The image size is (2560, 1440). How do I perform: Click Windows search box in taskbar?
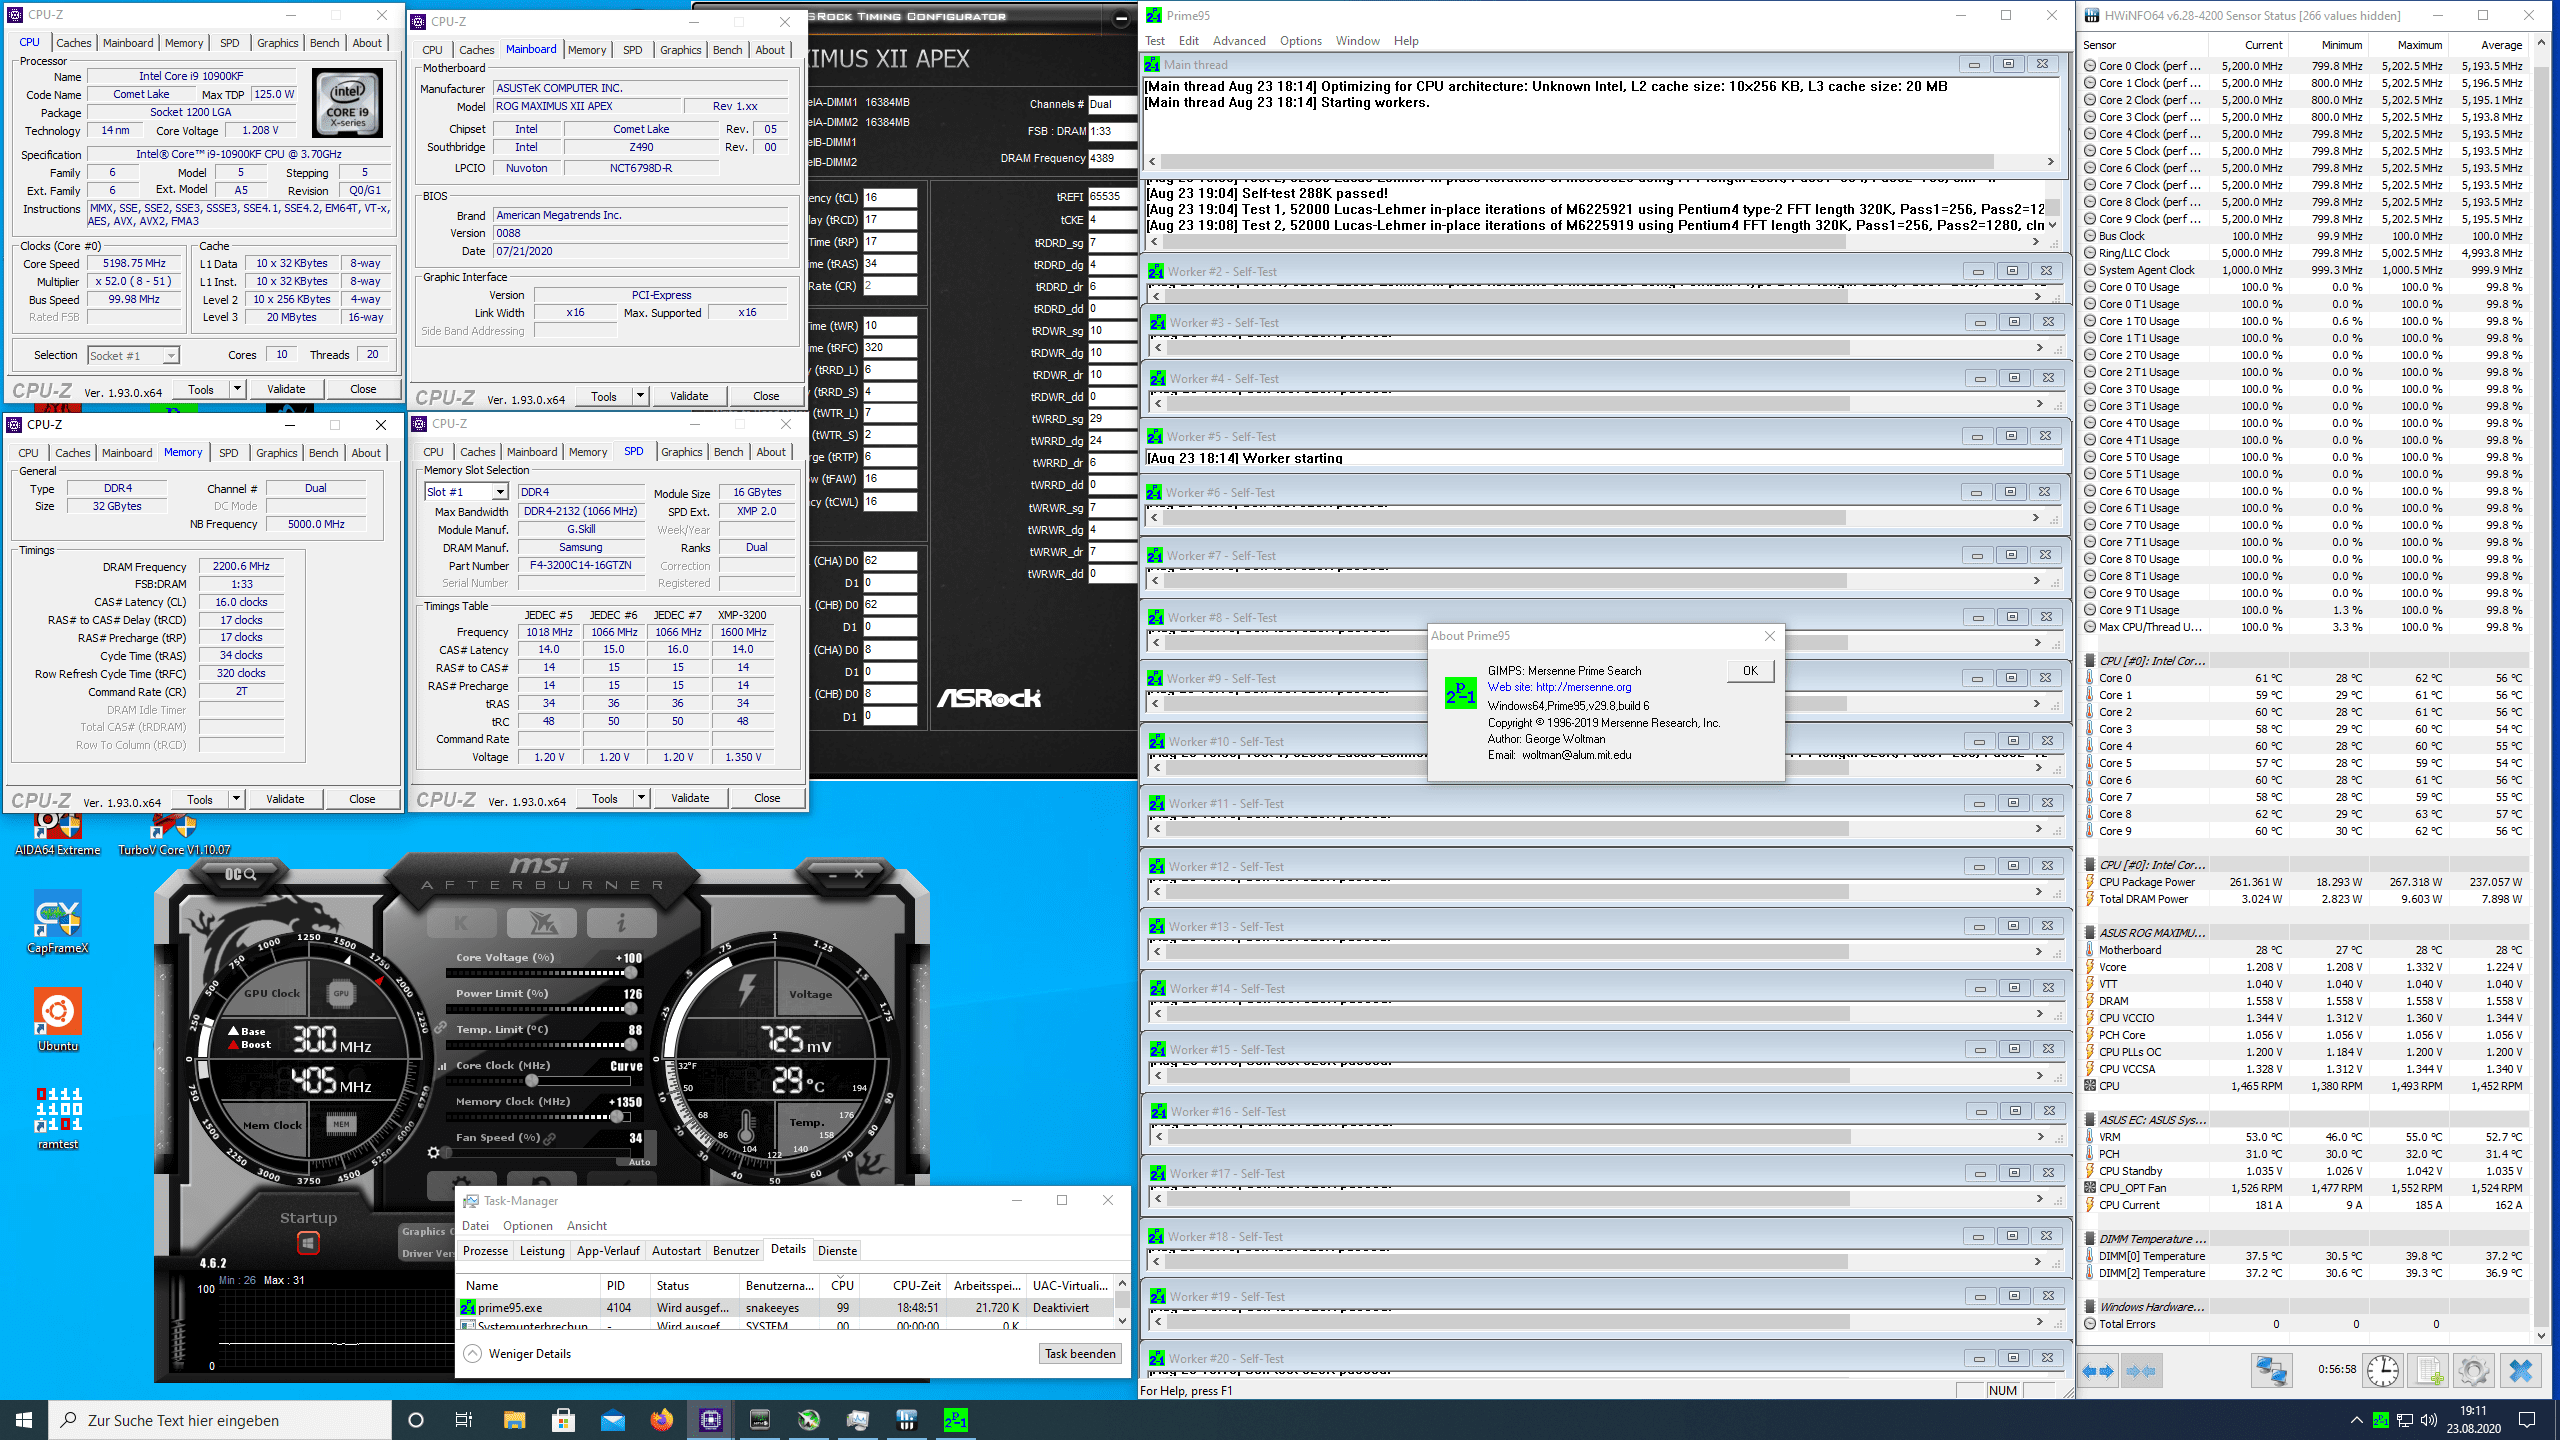(x=220, y=1420)
